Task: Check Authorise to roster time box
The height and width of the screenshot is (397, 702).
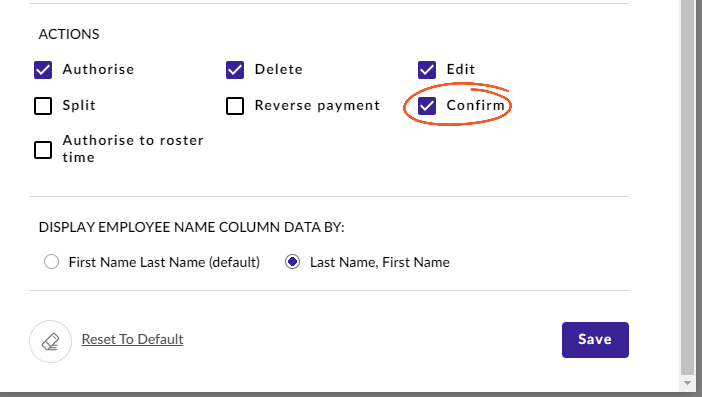Action: click(43, 150)
